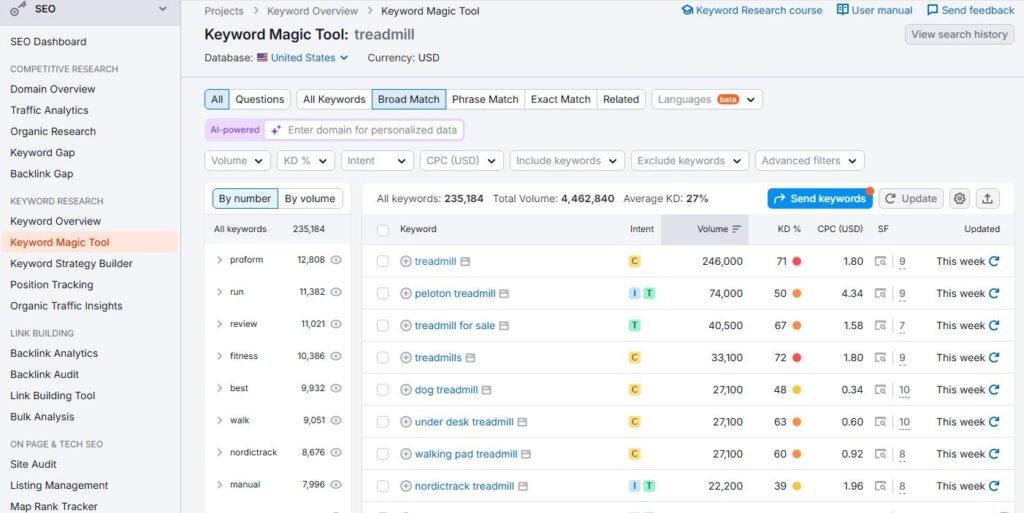Click the KD % column header
This screenshot has height=513, width=1024.
(x=789, y=229)
